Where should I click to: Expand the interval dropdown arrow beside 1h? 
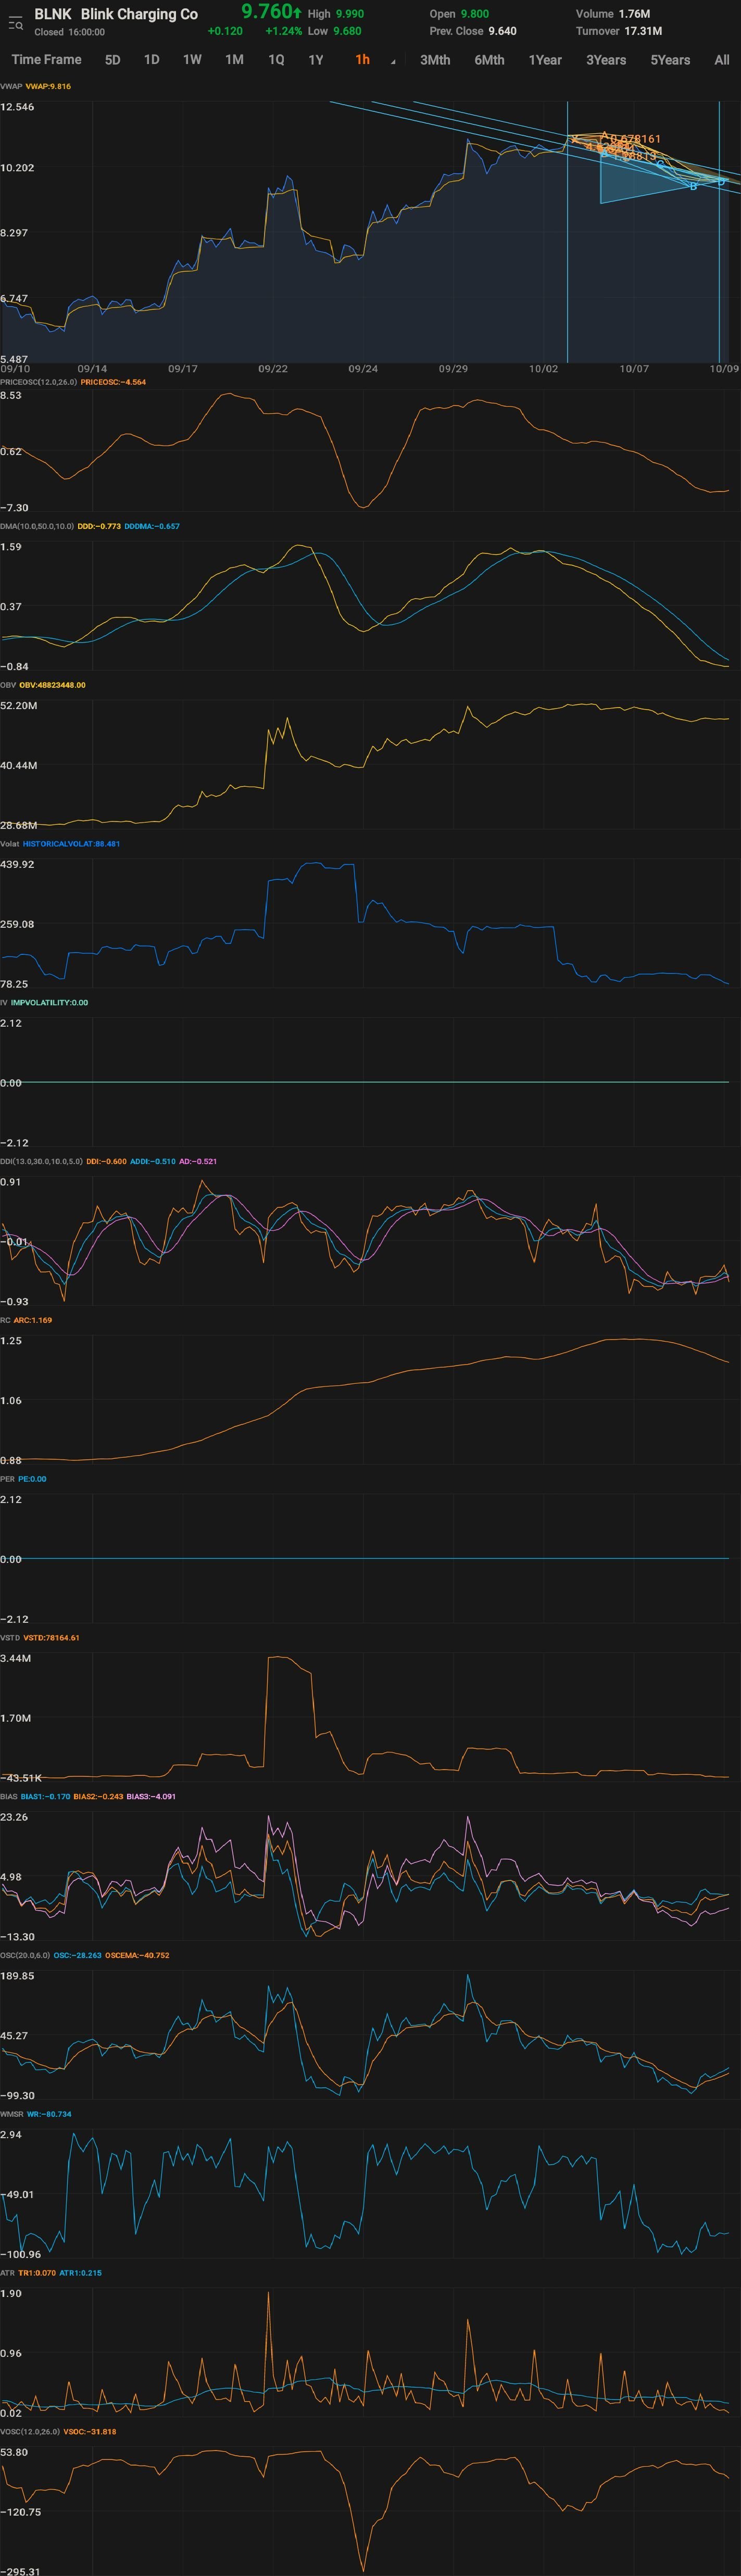[393, 63]
